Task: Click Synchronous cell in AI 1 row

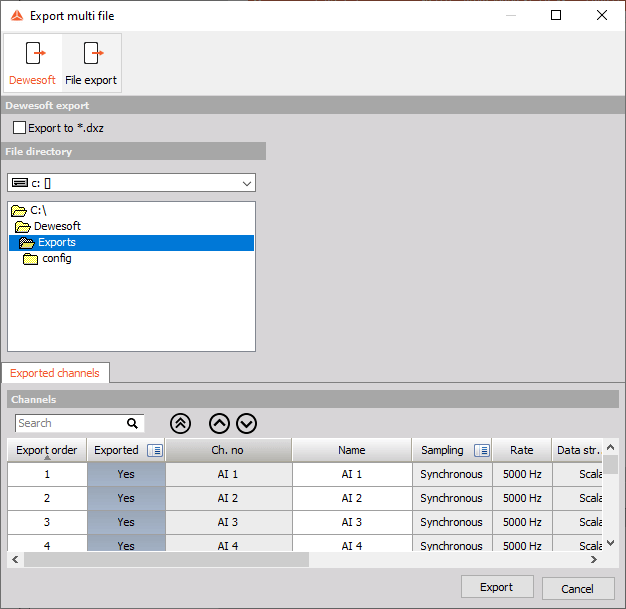Action: 452,474
